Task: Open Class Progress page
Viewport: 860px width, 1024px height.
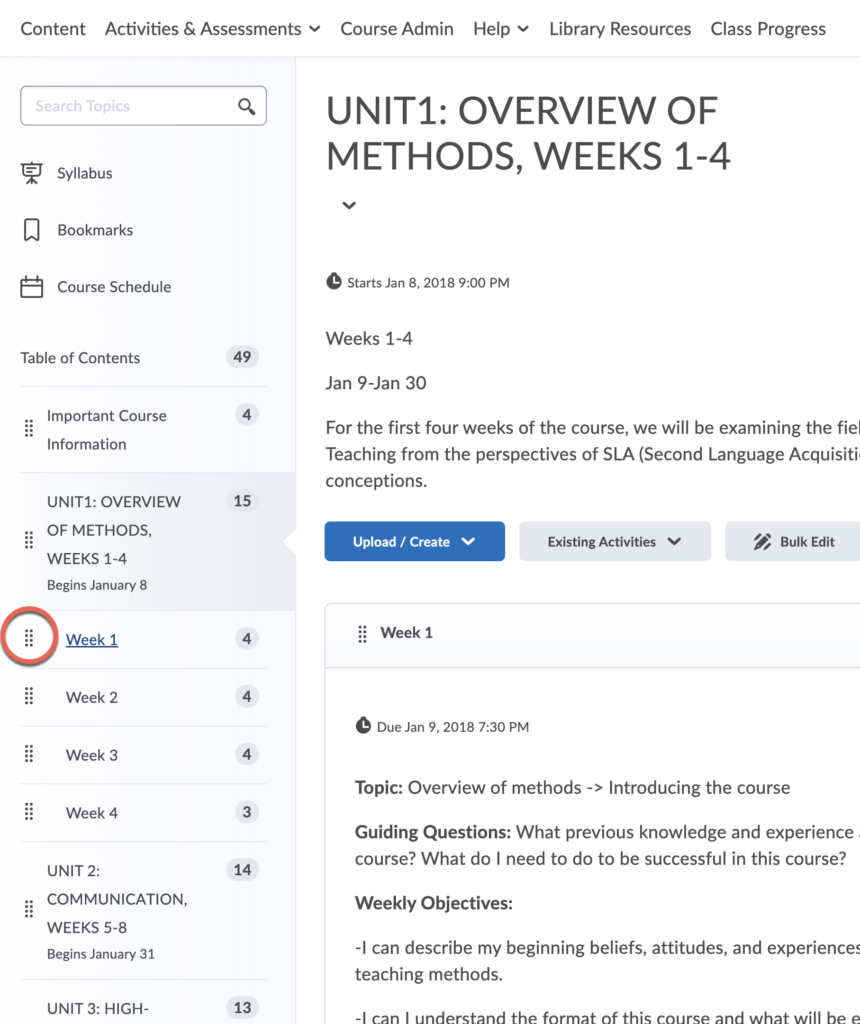Action: click(x=767, y=29)
